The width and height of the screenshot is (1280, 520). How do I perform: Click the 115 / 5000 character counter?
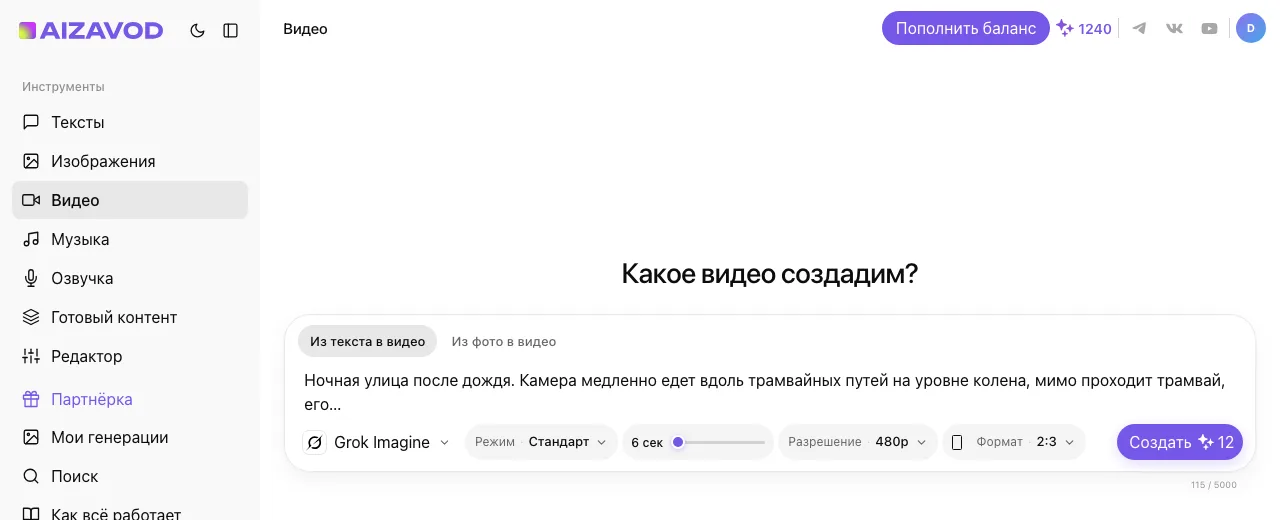click(1214, 485)
